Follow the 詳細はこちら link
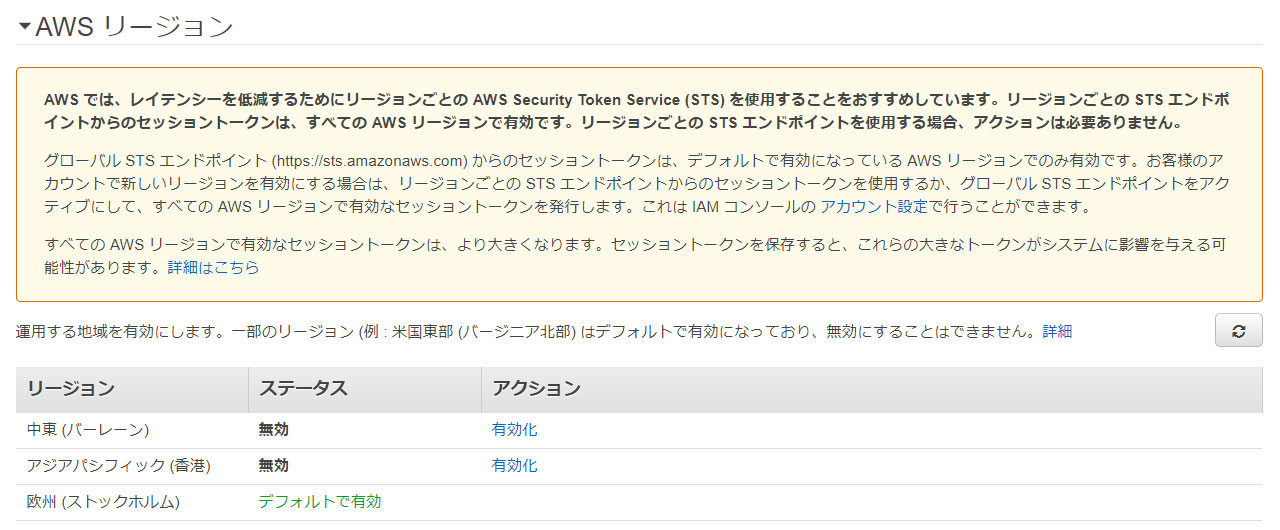Screen dimensions: 1280x530 (x=213, y=267)
